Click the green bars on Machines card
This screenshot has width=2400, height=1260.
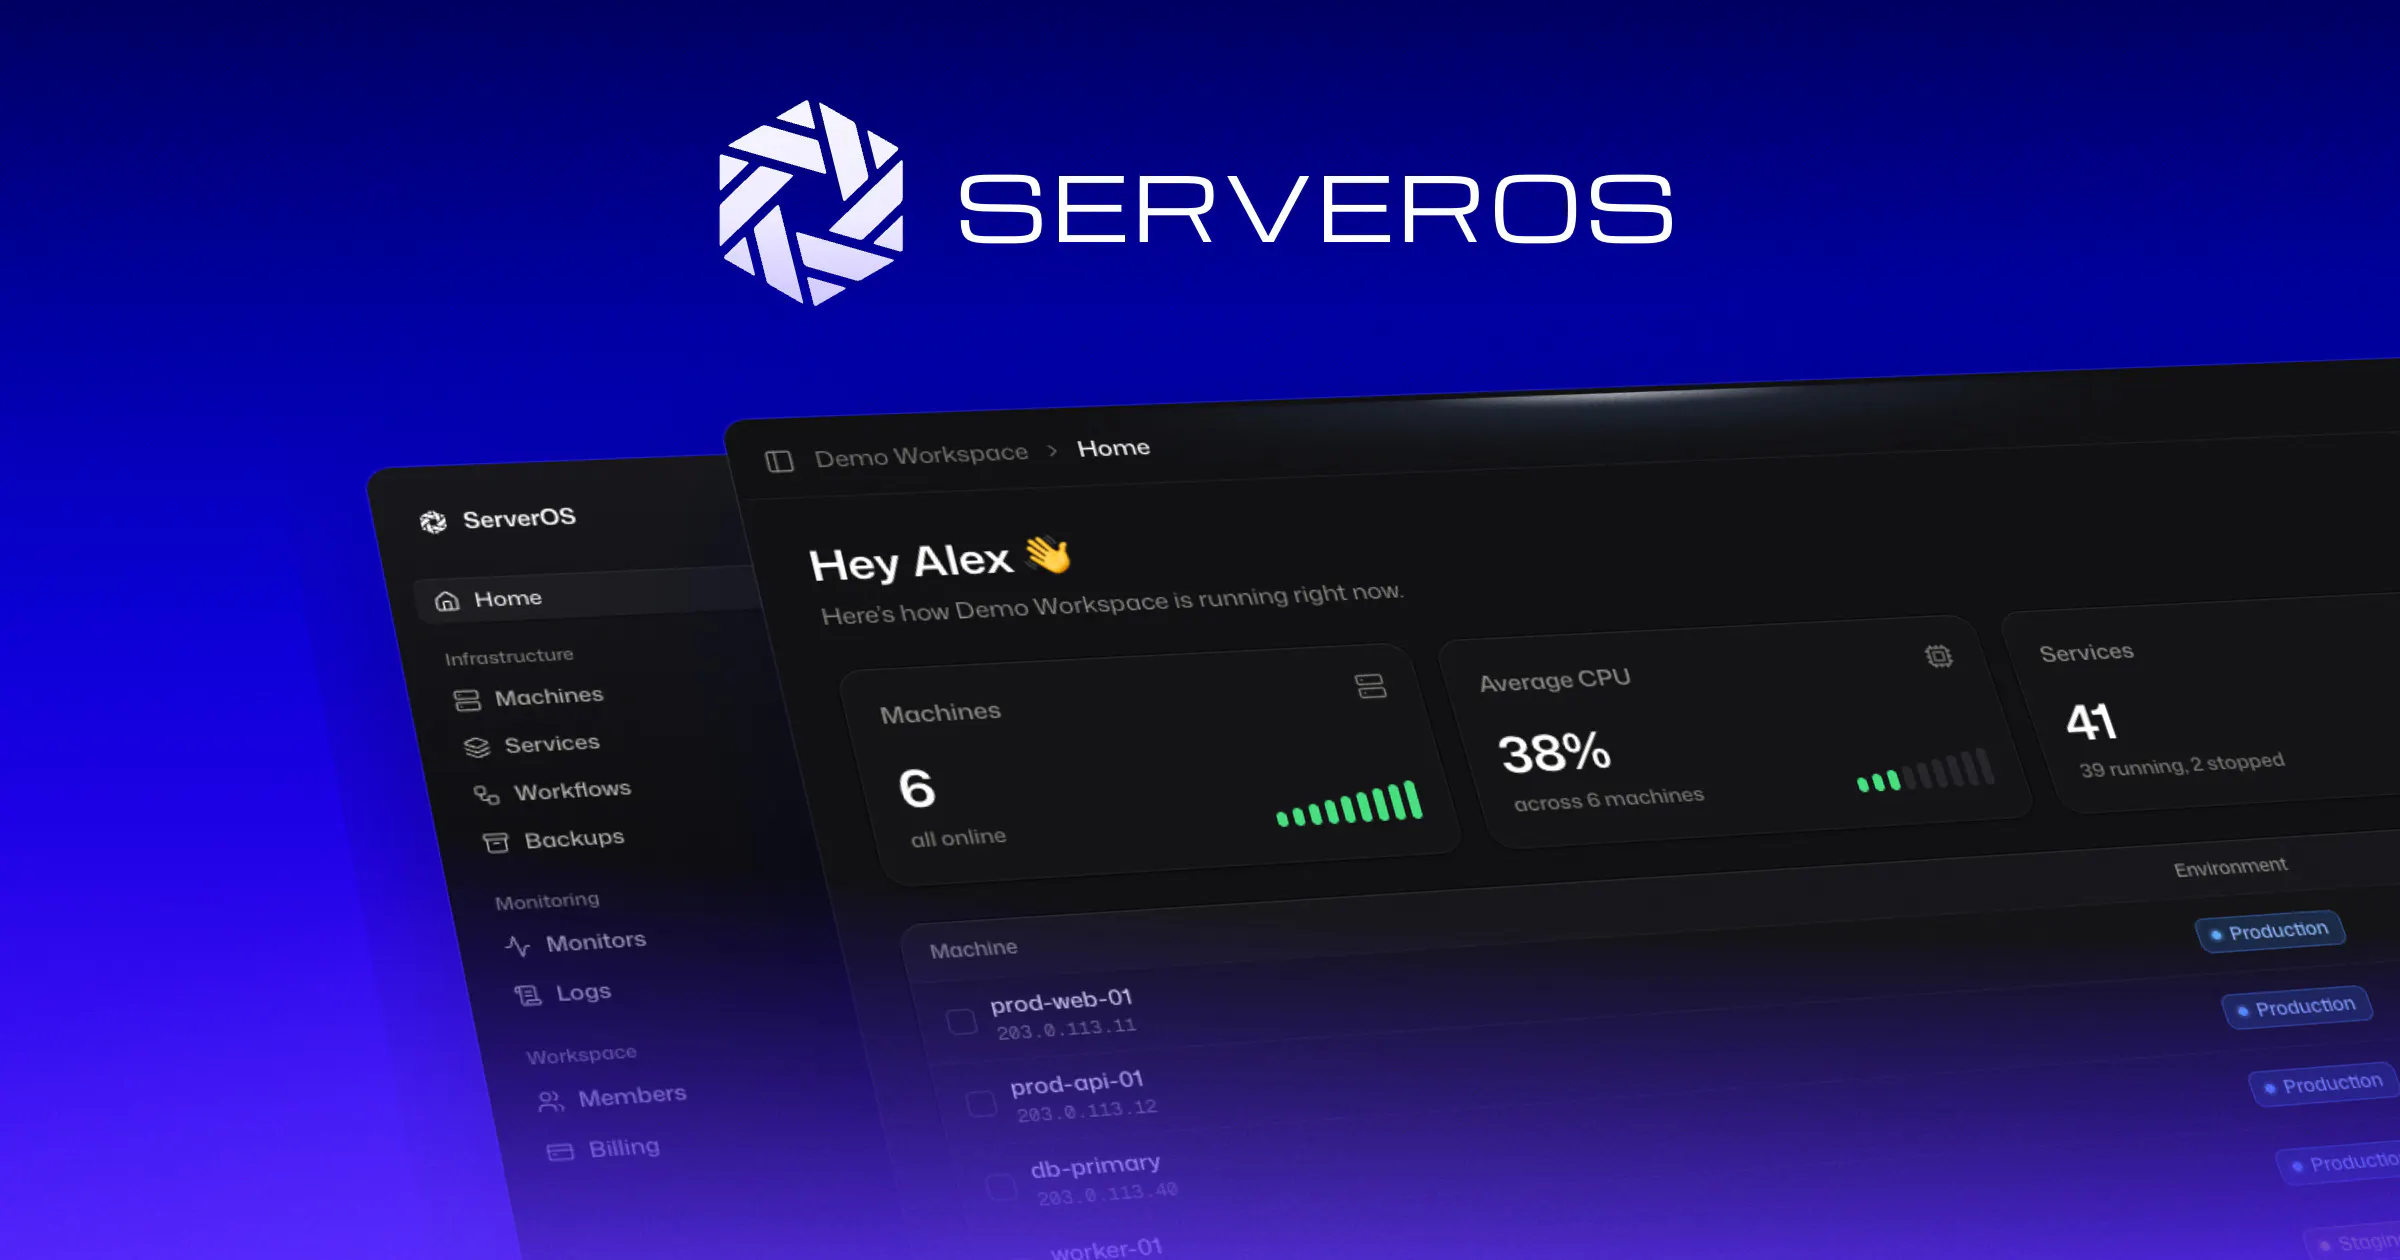pyautogui.click(x=1349, y=803)
